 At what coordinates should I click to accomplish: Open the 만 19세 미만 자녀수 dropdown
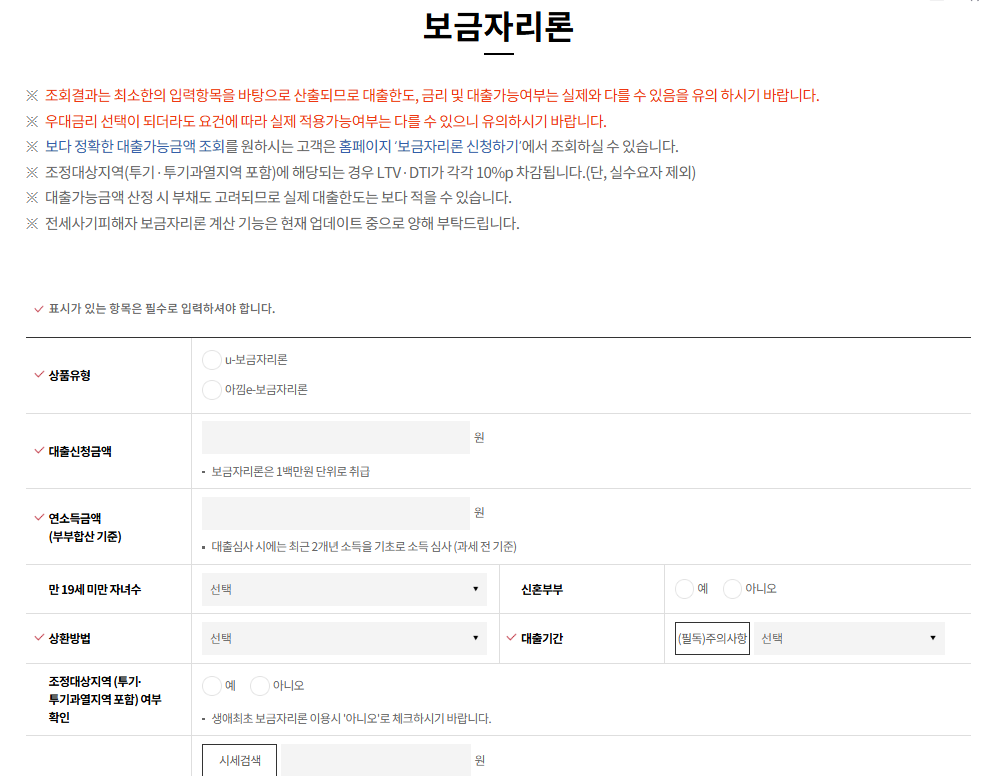(x=344, y=588)
